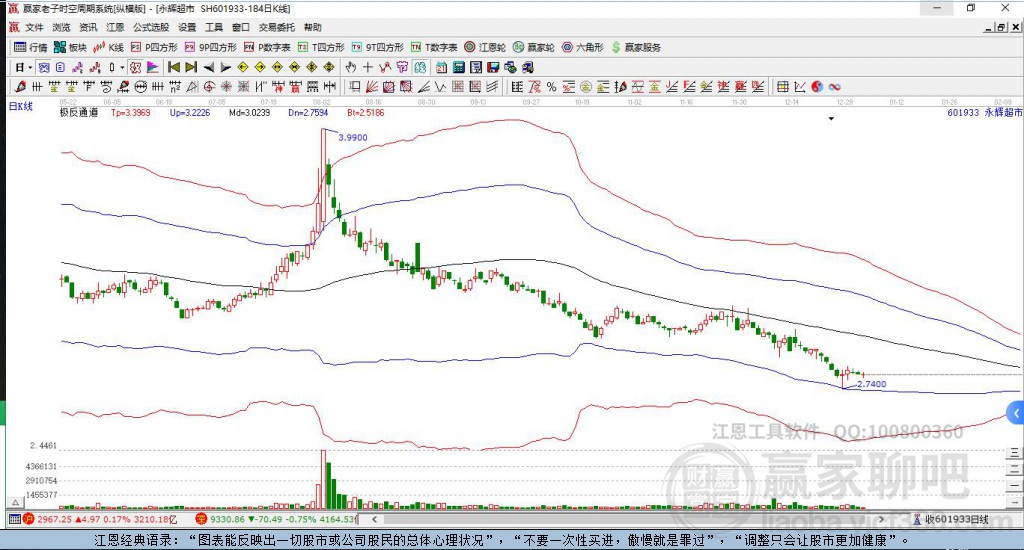Open the 交易委托 menu
The width and height of the screenshot is (1024, 550).
[x=277, y=27]
